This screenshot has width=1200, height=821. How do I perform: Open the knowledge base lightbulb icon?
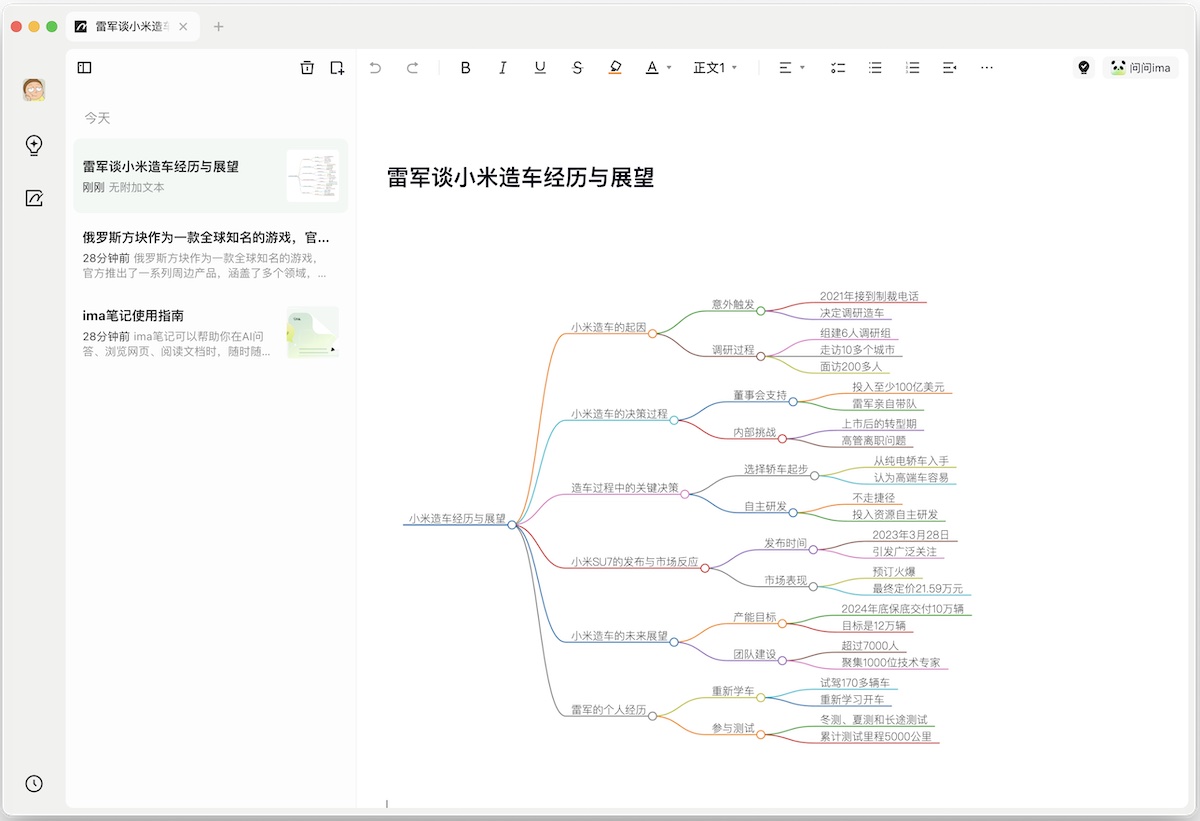[x=34, y=146]
